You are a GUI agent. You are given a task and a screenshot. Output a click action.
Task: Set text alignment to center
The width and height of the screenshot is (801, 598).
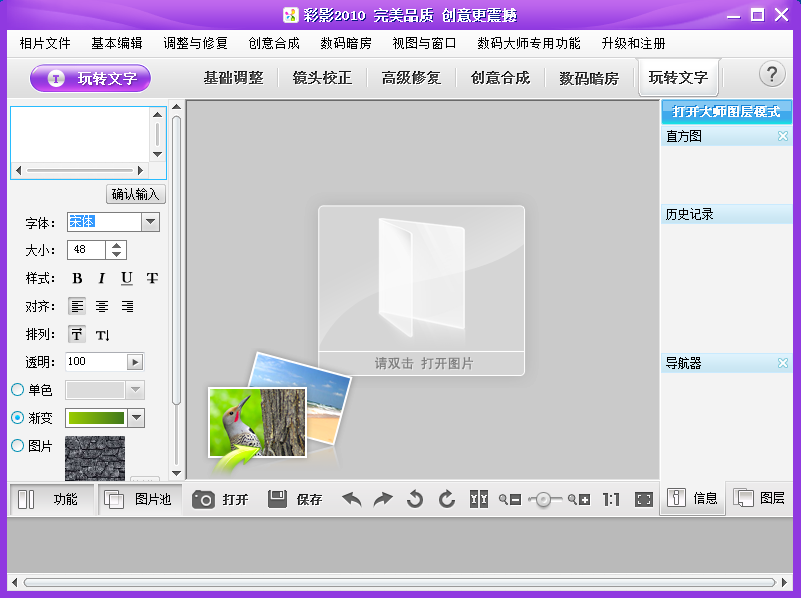102,306
